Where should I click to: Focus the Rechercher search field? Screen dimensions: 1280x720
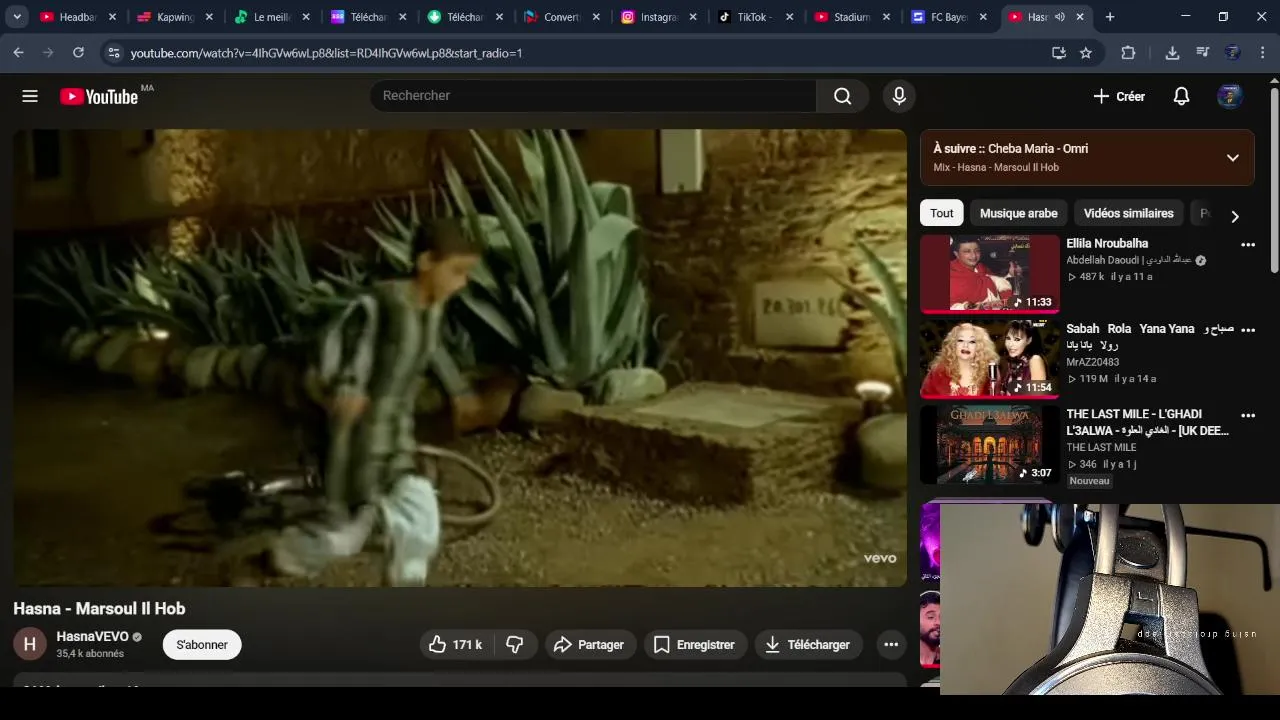click(593, 96)
